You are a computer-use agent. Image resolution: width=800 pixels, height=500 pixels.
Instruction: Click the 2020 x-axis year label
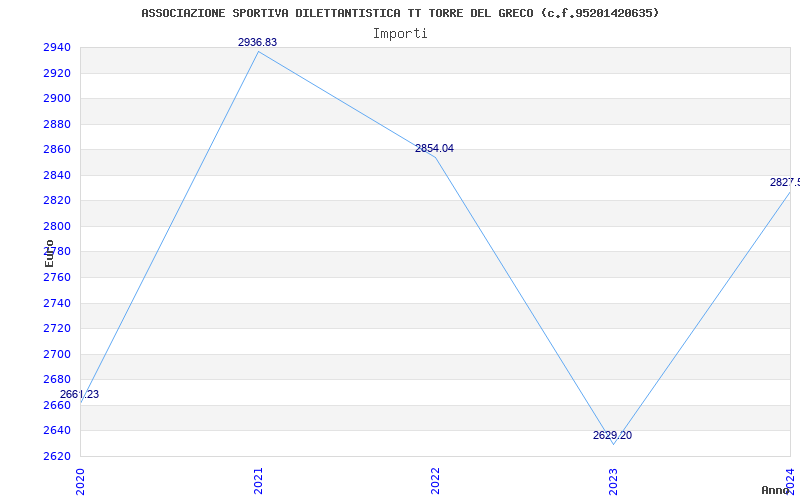click(80, 482)
